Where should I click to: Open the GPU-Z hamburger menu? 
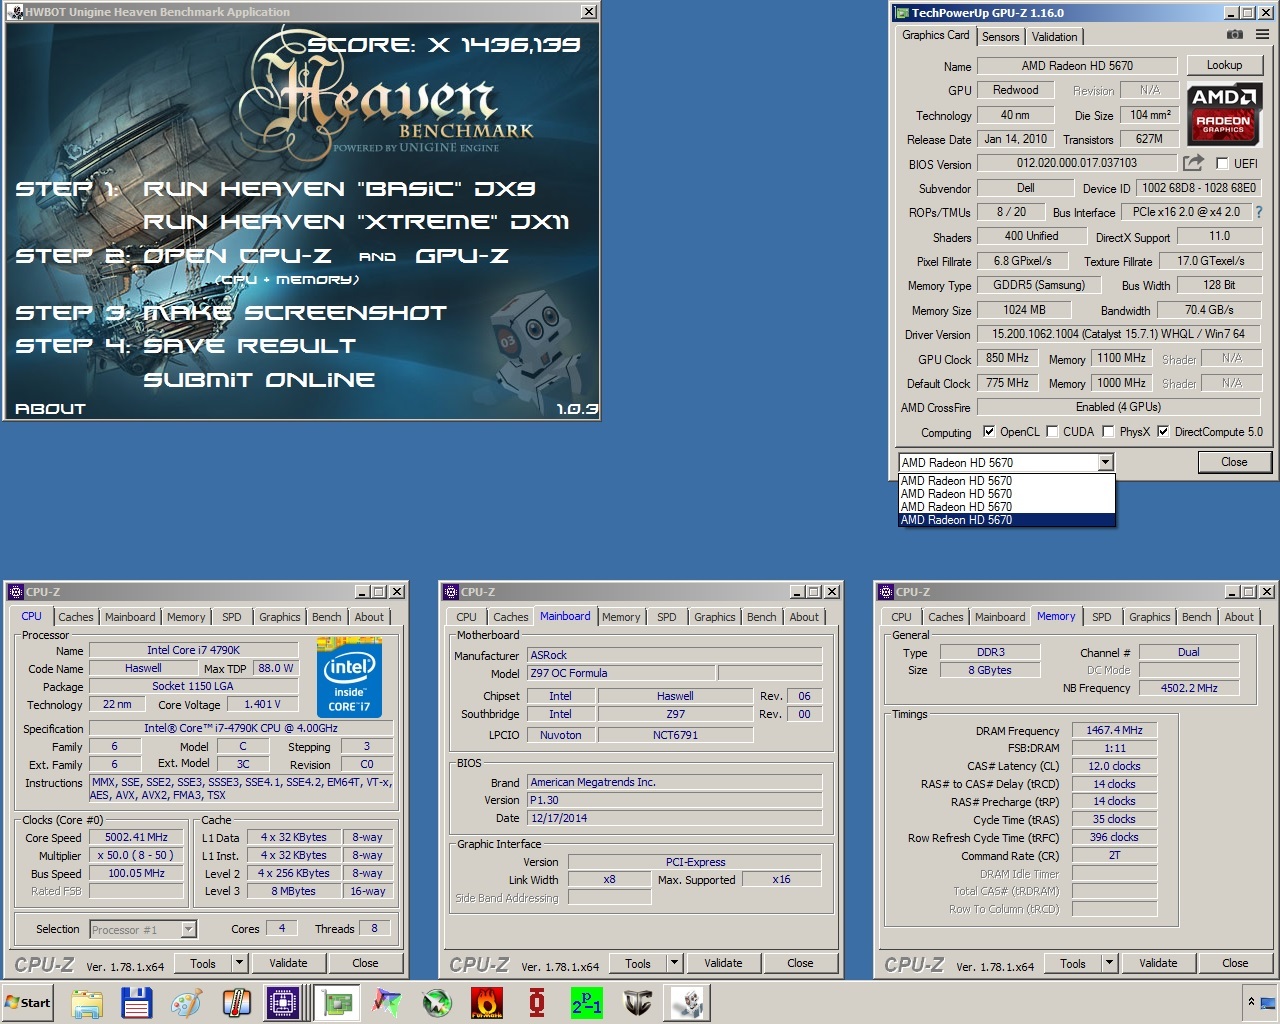(1262, 34)
